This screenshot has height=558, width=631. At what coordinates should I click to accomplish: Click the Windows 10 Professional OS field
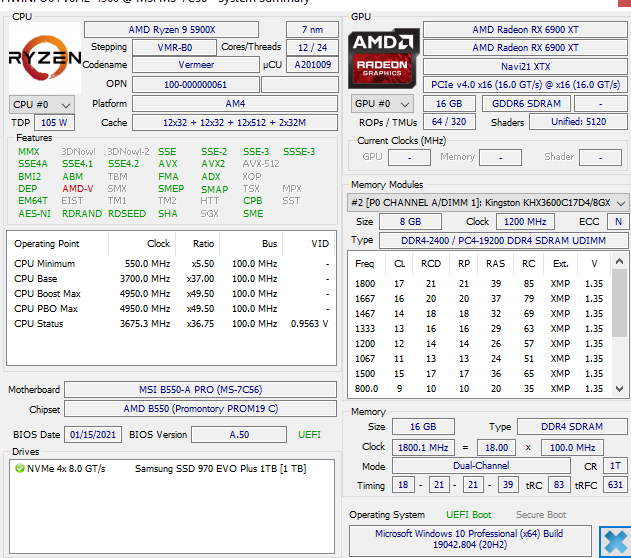click(470, 539)
